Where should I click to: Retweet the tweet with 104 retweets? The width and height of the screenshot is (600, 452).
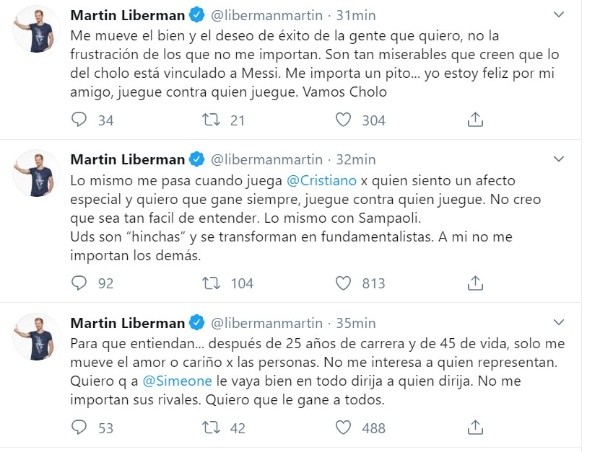click(x=210, y=283)
